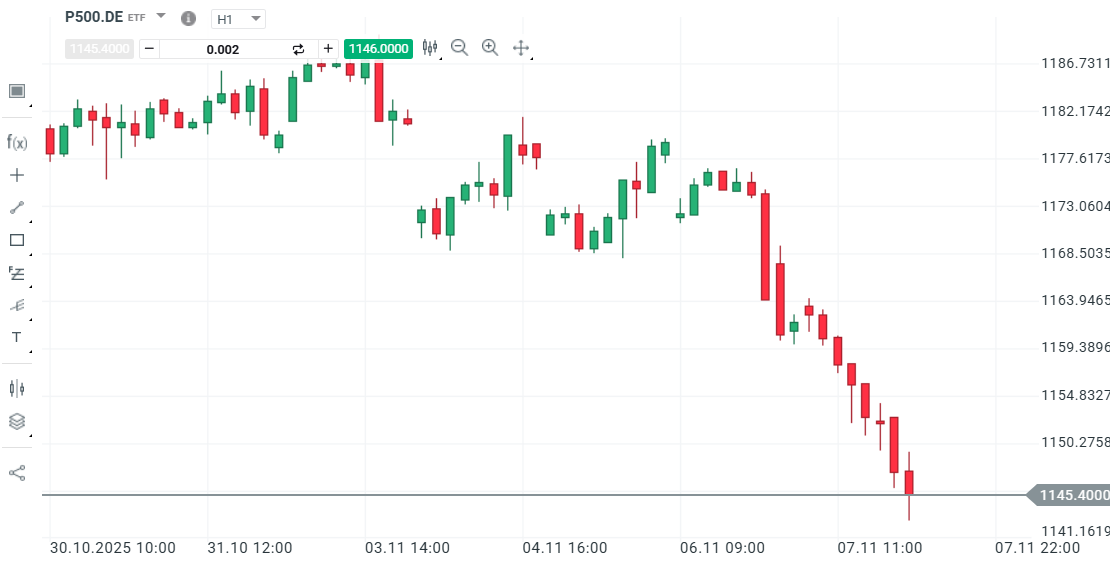
Task: Toggle the volume unit swap arrows
Action: [x=298, y=49]
